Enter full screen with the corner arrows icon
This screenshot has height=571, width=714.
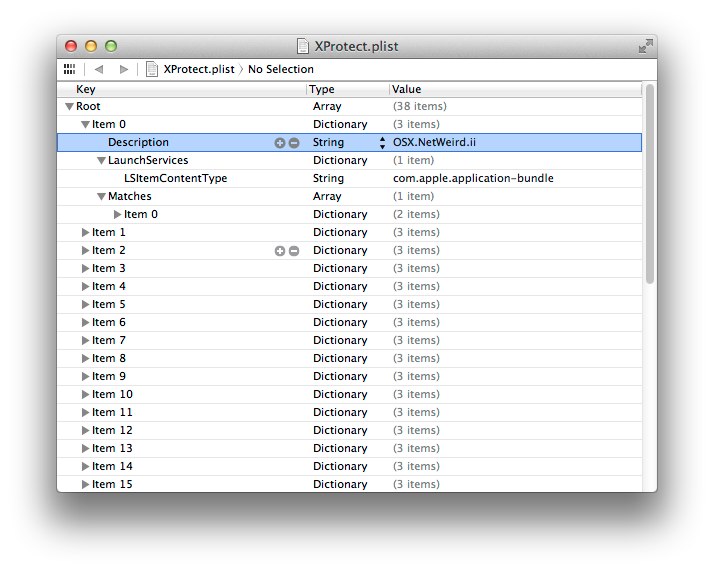click(x=645, y=46)
